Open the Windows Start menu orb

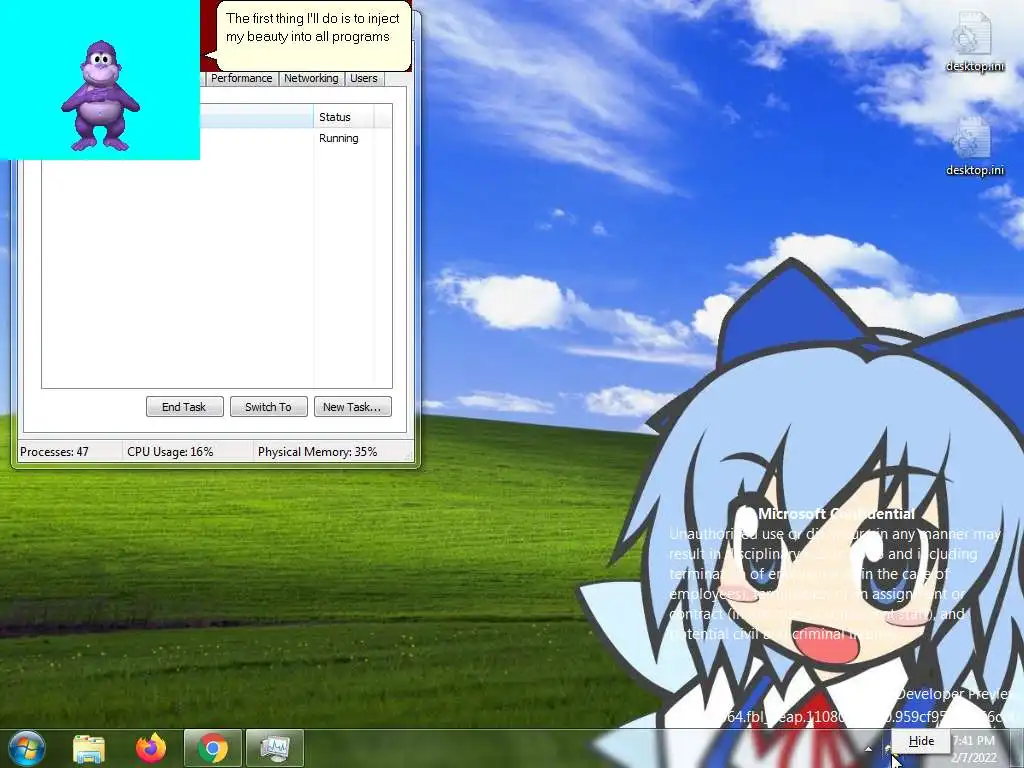point(26,748)
